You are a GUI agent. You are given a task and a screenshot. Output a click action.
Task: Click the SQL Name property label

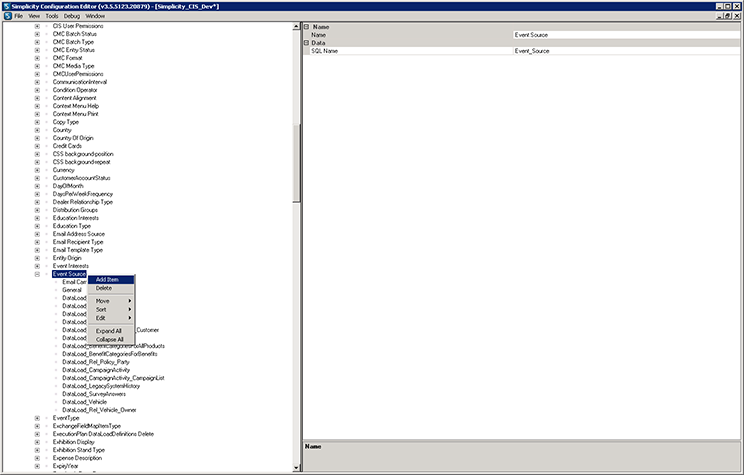(x=325, y=51)
